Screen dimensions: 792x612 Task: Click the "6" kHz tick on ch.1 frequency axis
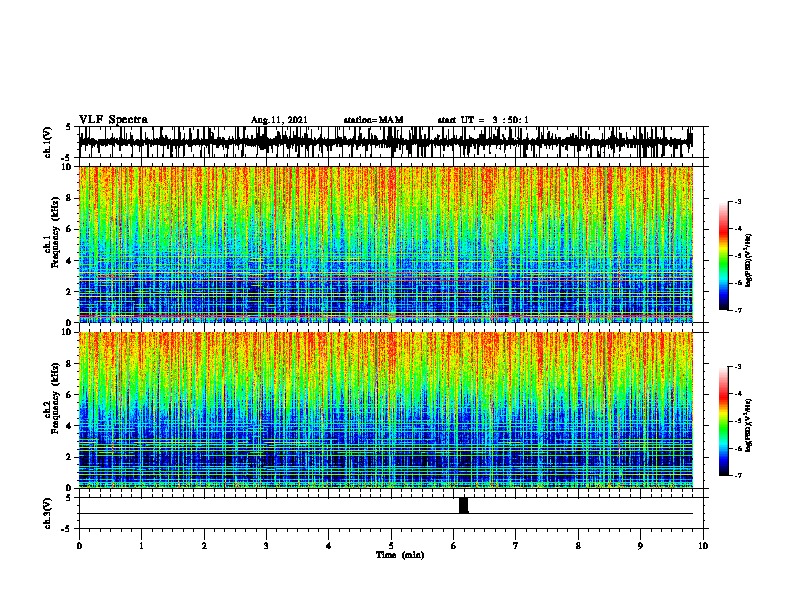click(x=70, y=229)
